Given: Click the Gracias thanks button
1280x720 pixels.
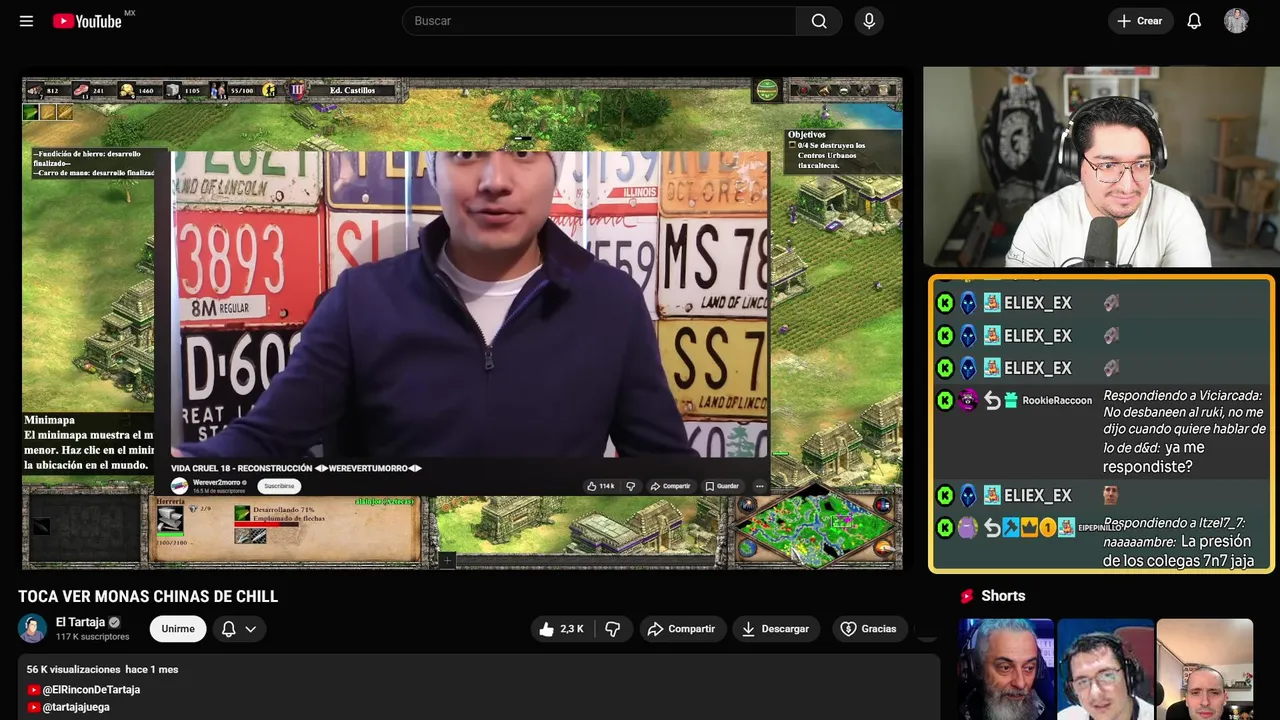Looking at the screenshot, I should click(x=869, y=629).
